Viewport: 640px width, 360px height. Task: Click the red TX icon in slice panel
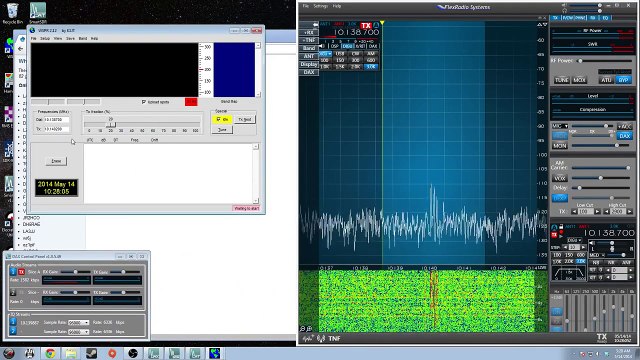[554, 235]
